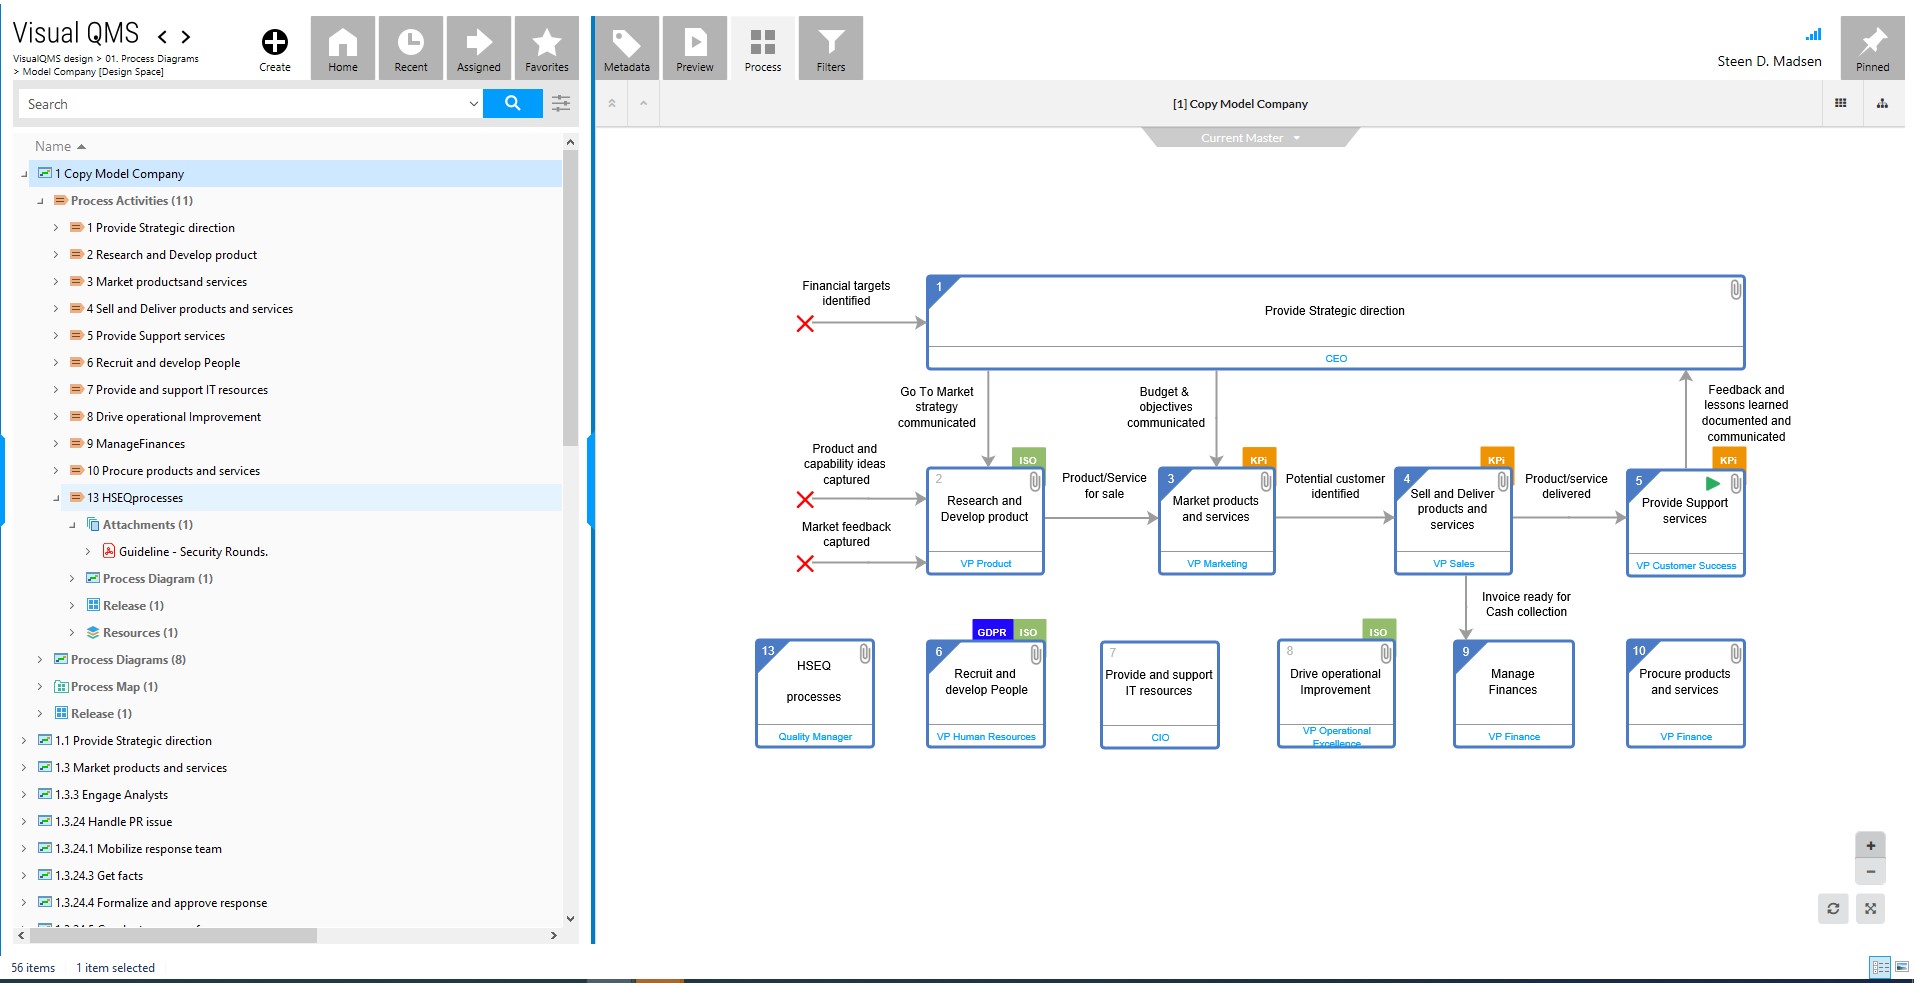The image size is (1914, 983).
Task: Expand diagram to fullscreen with the expand icon
Action: tap(1871, 909)
